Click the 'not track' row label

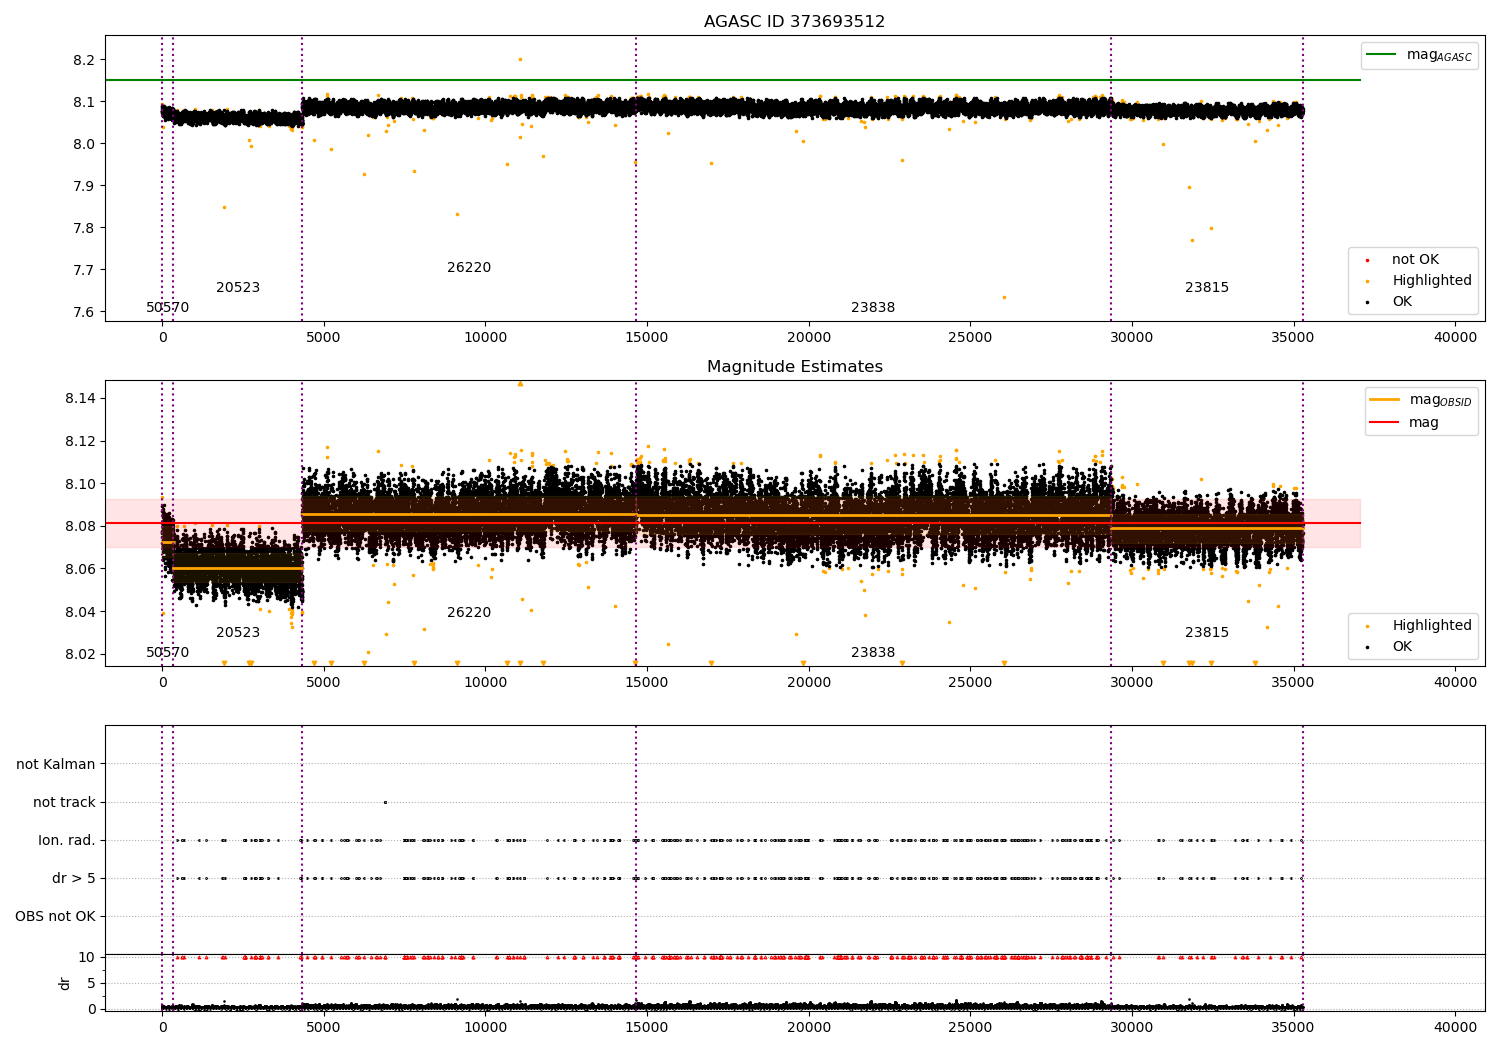pos(64,803)
